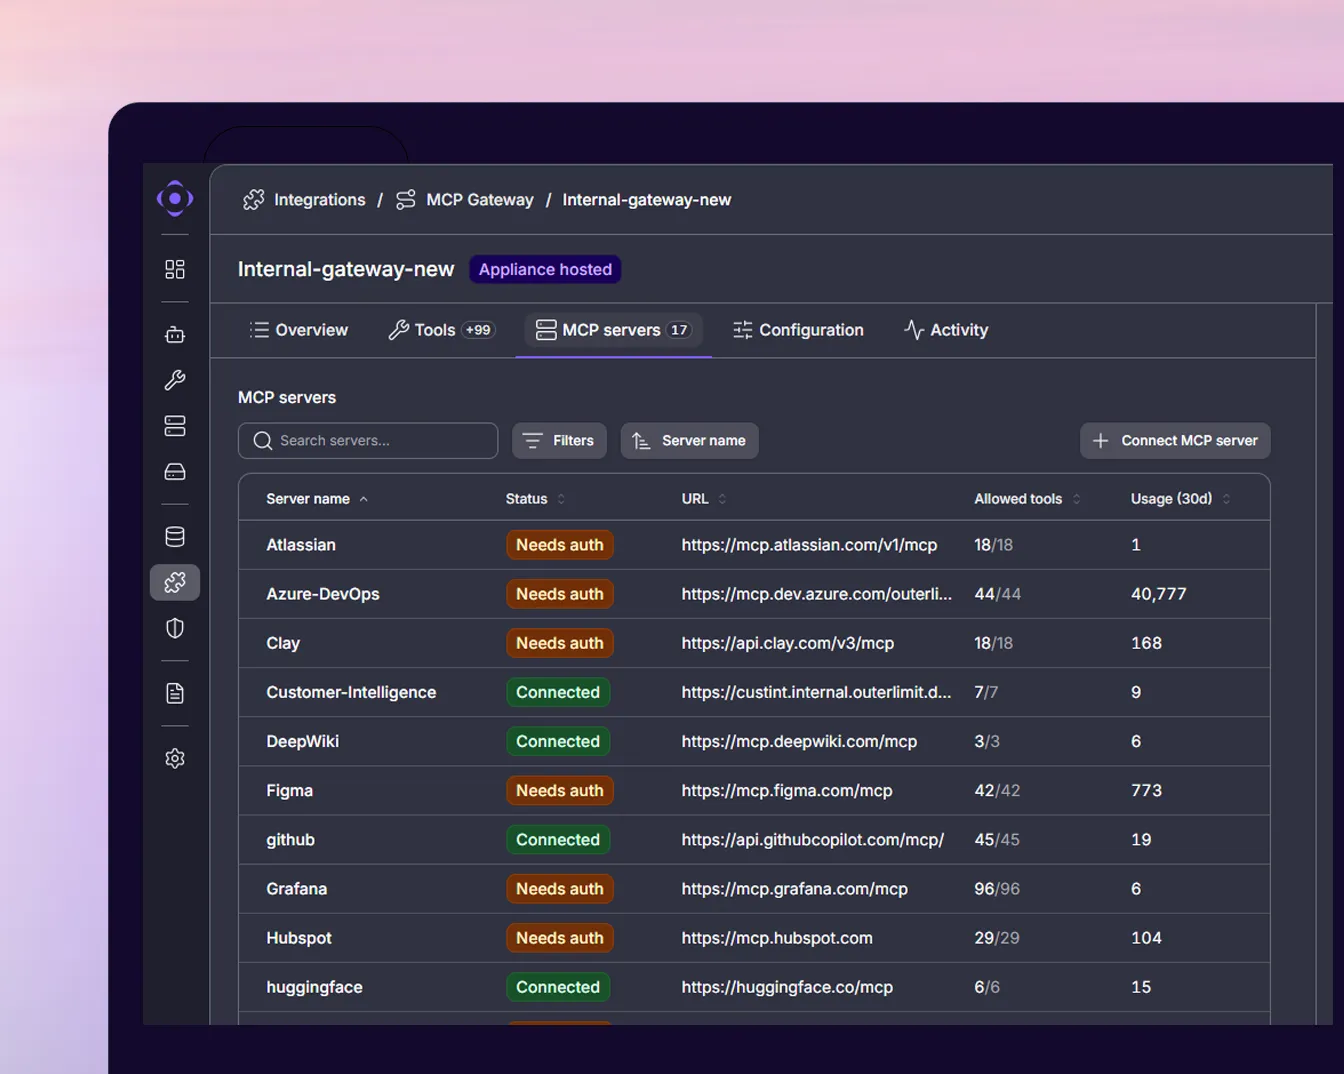Viewport: 1344px width, 1074px height.
Task: Open the database cylinder icon in the sidebar
Action: pyautogui.click(x=175, y=537)
